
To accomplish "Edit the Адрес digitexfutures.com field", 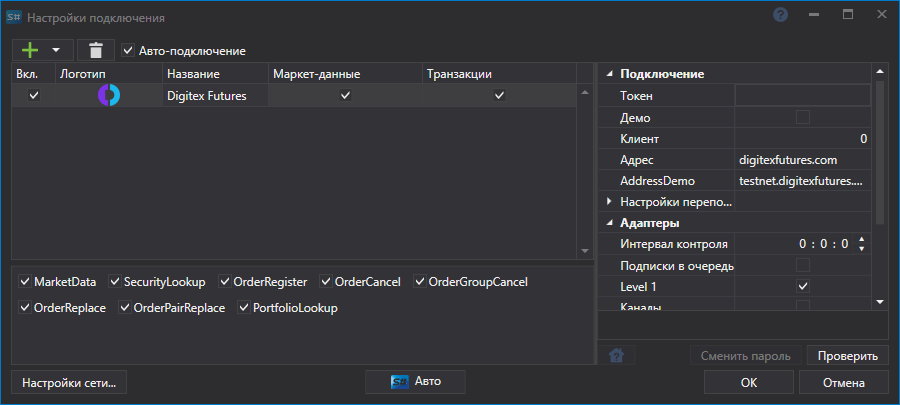I will pyautogui.click(x=803, y=160).
